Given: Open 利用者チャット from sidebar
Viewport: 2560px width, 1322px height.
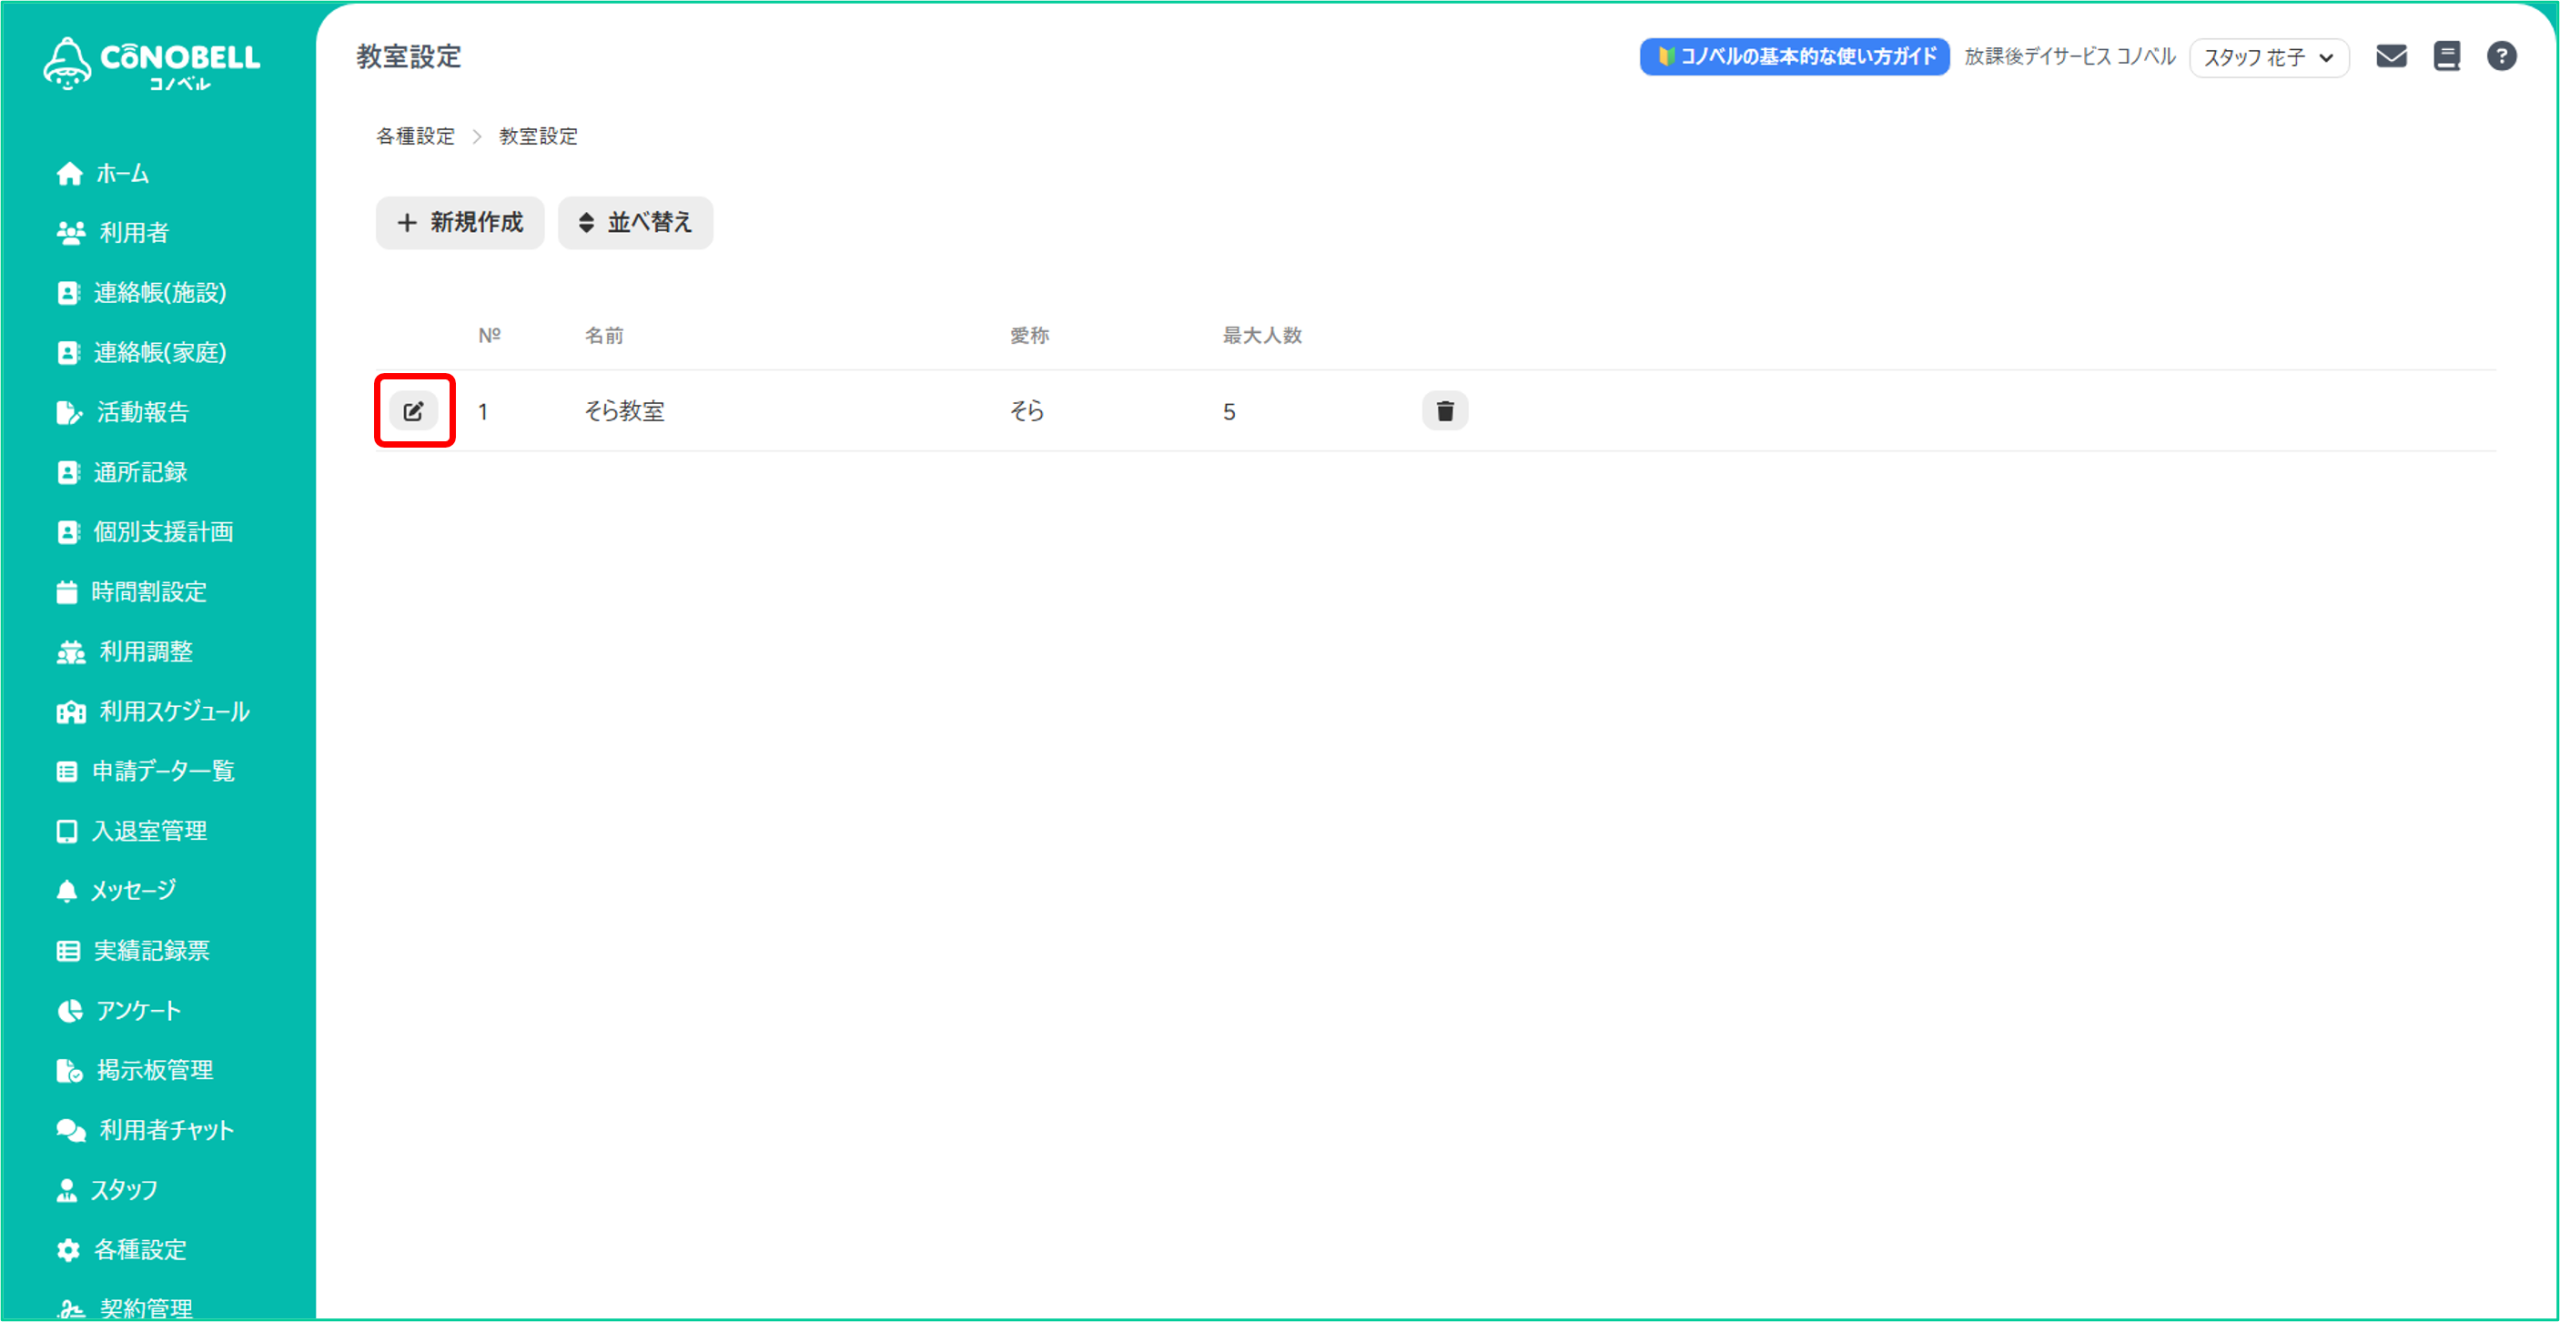Looking at the screenshot, I should point(166,1130).
